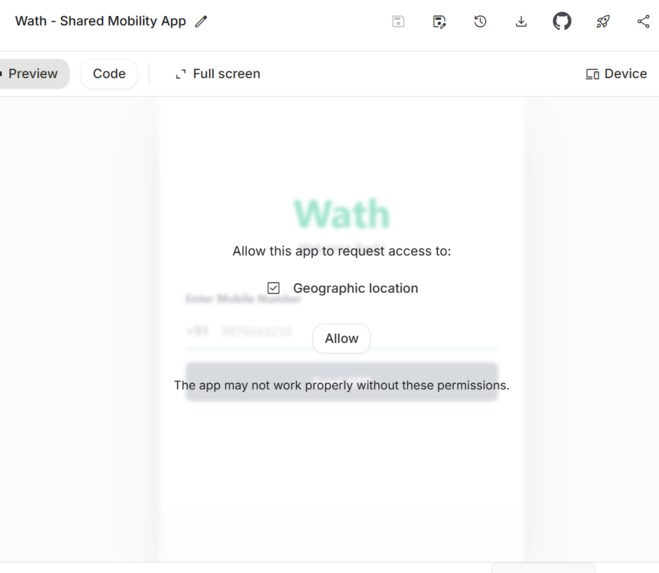Deploy the app with rocket icon

coord(603,21)
